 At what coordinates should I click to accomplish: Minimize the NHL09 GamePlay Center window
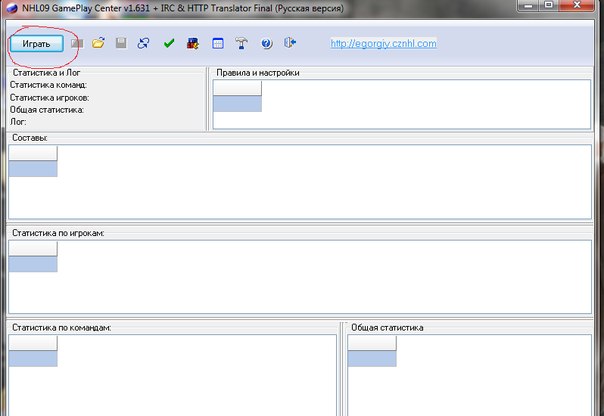pos(528,5)
